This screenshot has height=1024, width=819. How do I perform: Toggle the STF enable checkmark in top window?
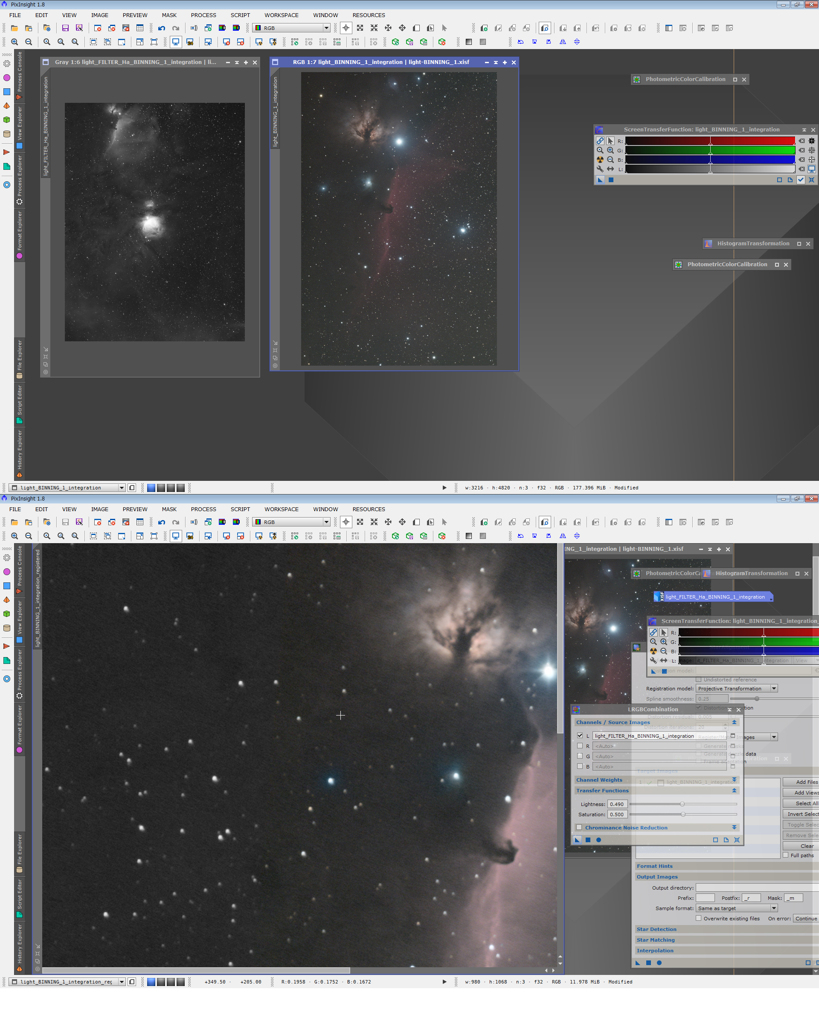[x=801, y=180]
